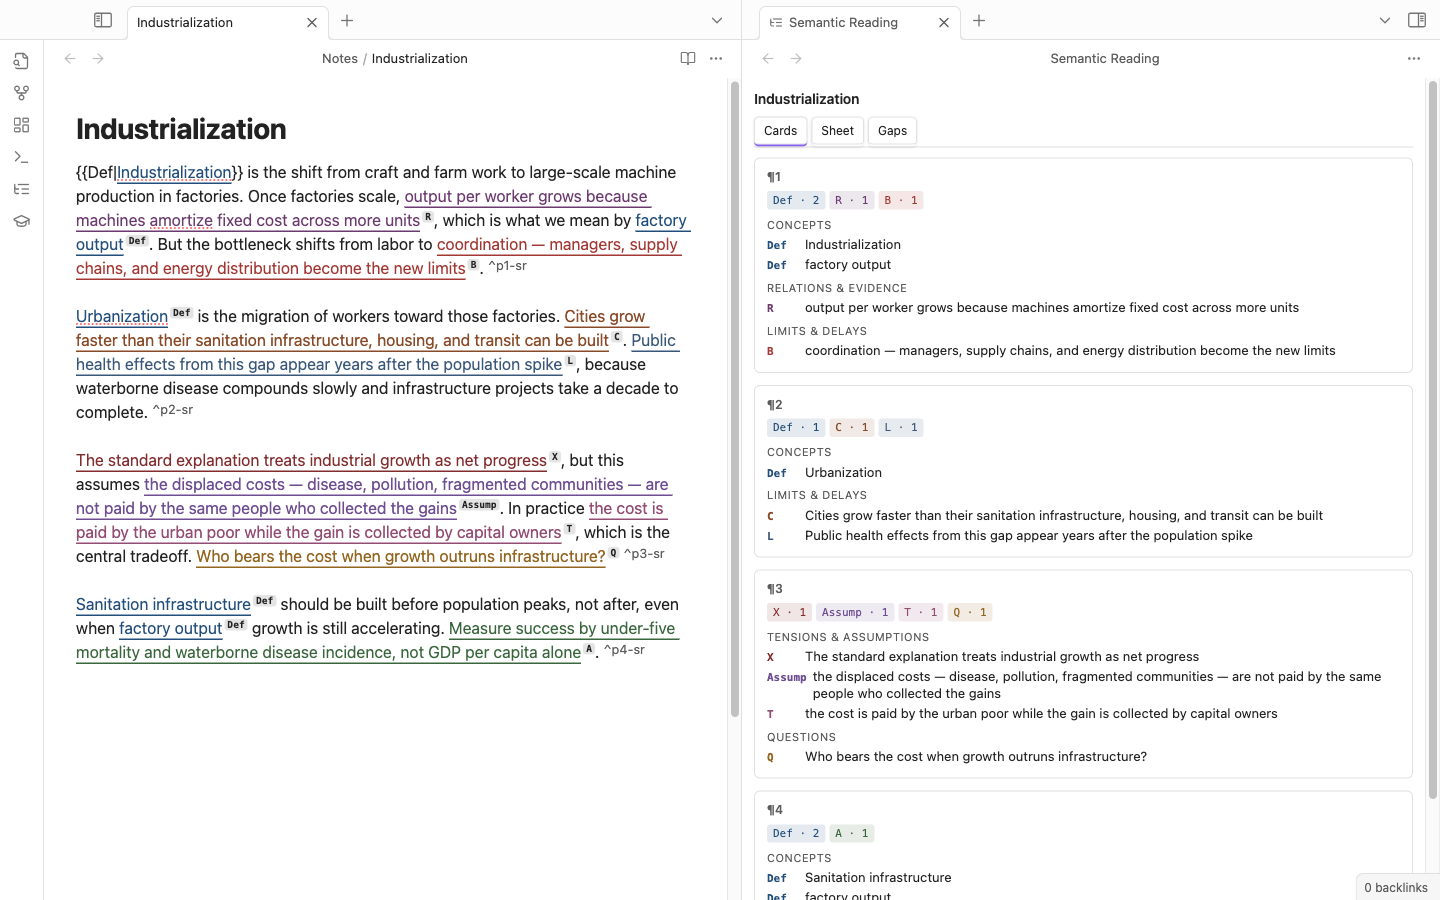The image size is (1440, 900).
Task: Switch to the Gaps view
Action: (x=892, y=131)
